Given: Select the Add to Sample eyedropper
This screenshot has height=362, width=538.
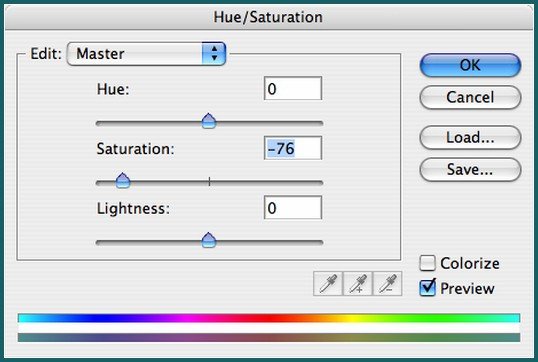Looking at the screenshot, I should (x=358, y=284).
